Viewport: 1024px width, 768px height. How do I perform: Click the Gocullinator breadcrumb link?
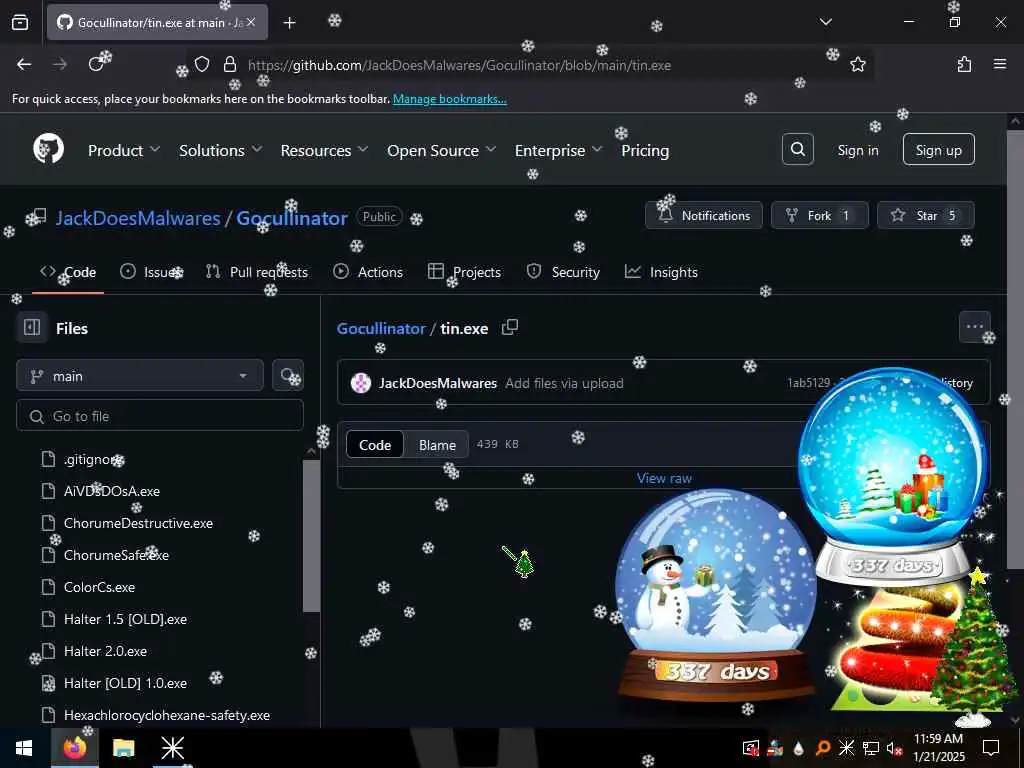[381, 328]
